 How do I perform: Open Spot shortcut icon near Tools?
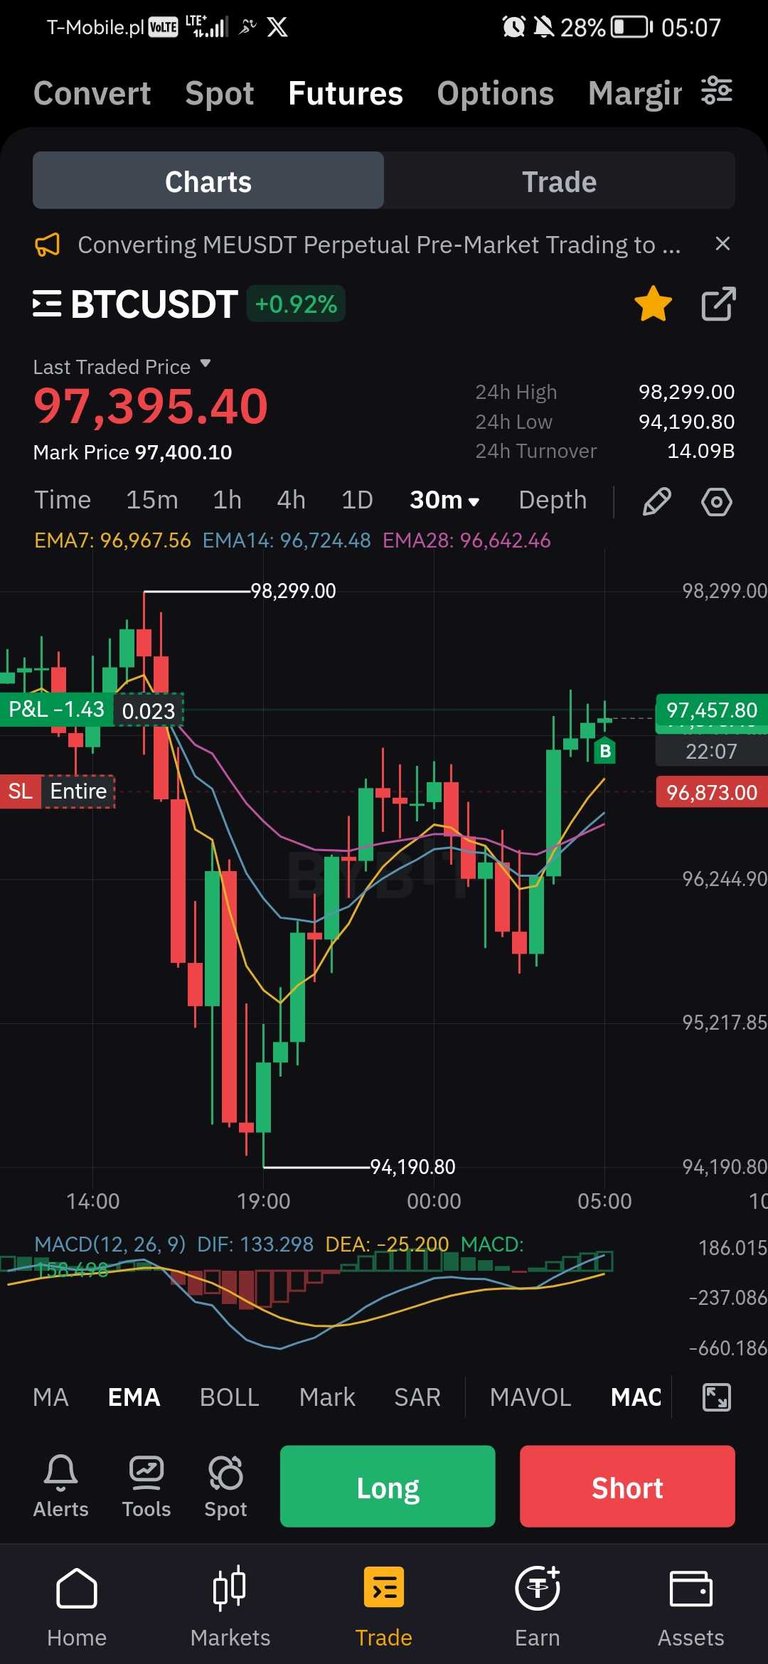pyautogui.click(x=225, y=1486)
